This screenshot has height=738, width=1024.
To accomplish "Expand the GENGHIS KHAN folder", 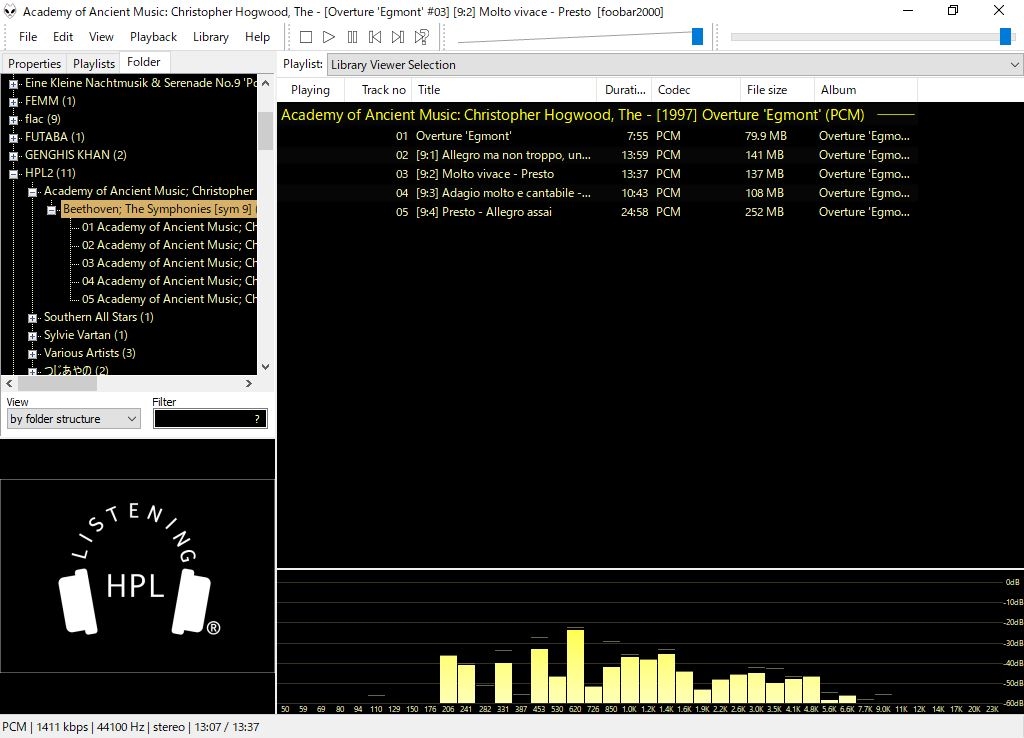I will coord(14,155).
